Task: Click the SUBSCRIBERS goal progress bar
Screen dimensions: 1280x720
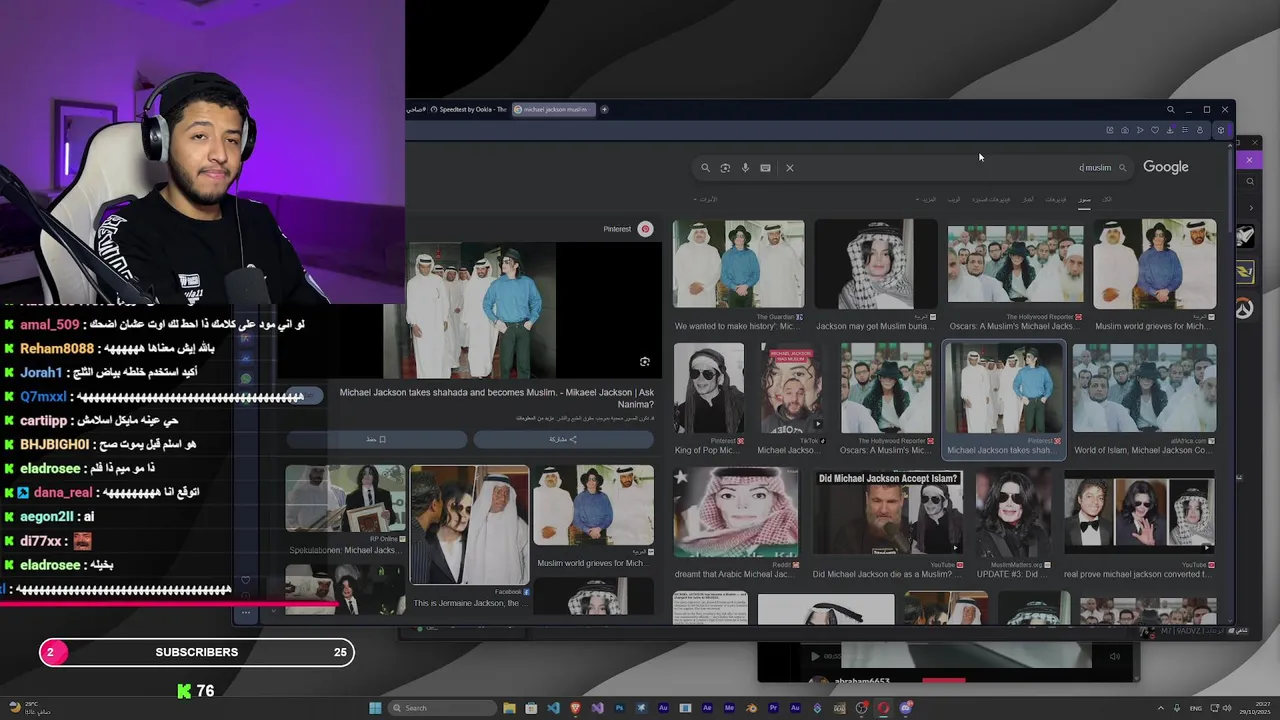Action: tap(197, 652)
